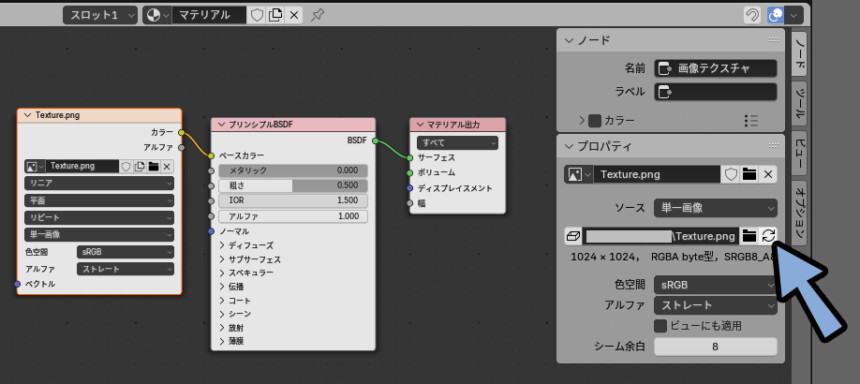Enable ビューにも適用 checkbox
The height and width of the screenshot is (384, 860).
(x=661, y=326)
